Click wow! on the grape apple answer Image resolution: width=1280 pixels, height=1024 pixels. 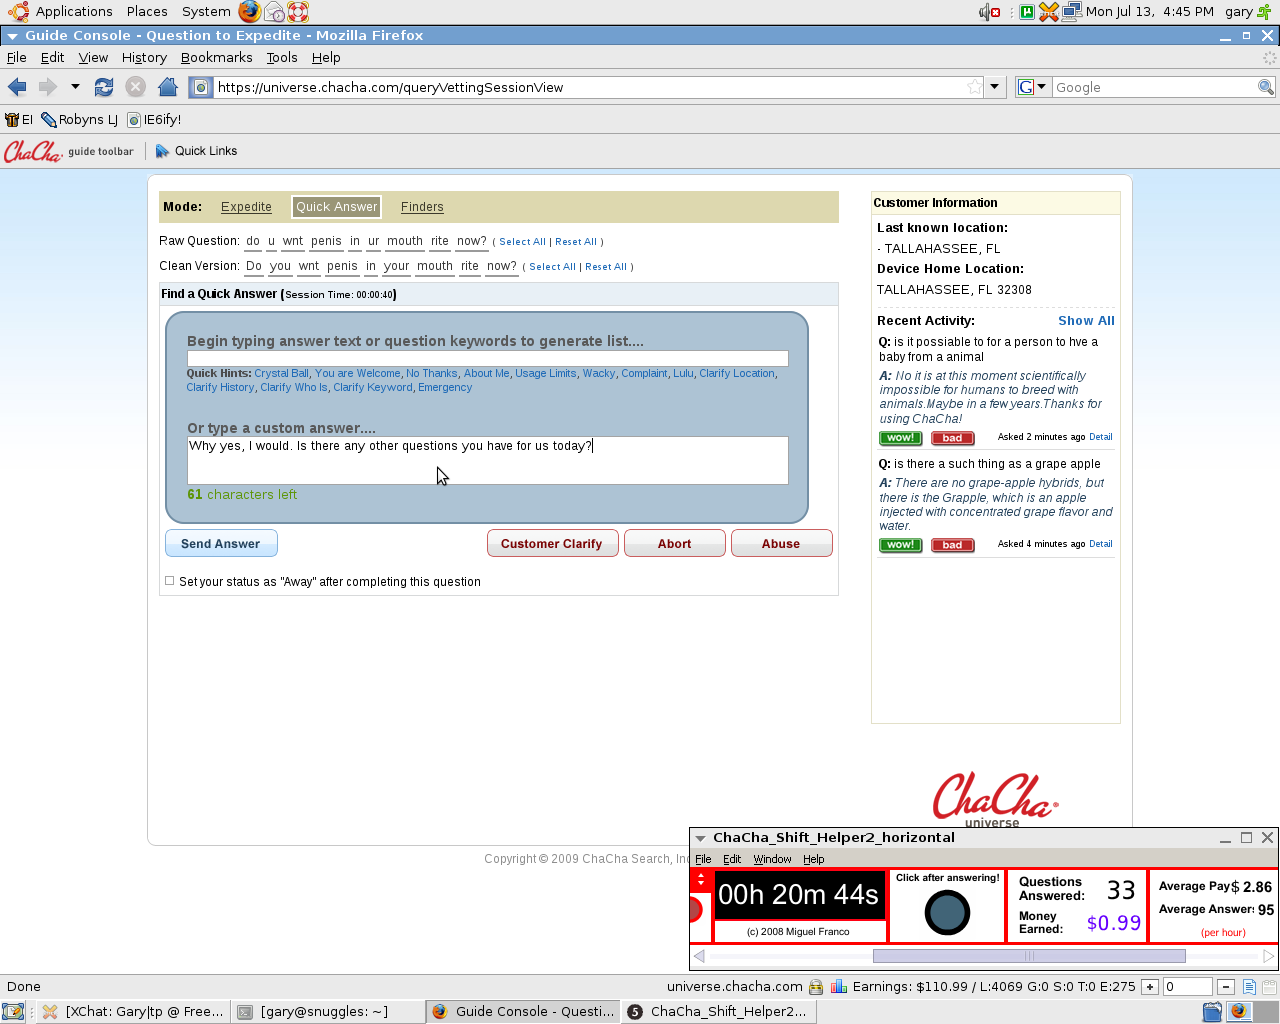900,545
